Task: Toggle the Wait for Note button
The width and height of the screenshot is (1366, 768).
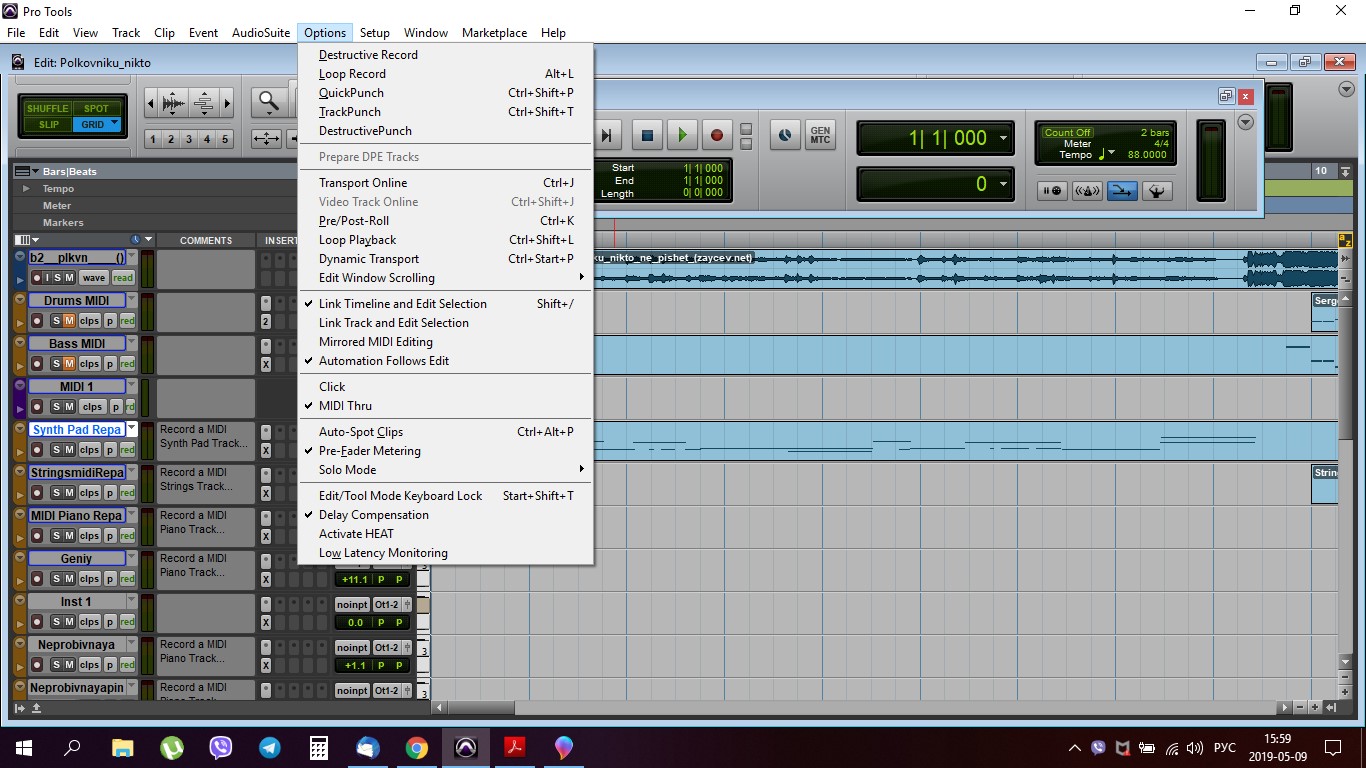Action: click(x=1052, y=190)
